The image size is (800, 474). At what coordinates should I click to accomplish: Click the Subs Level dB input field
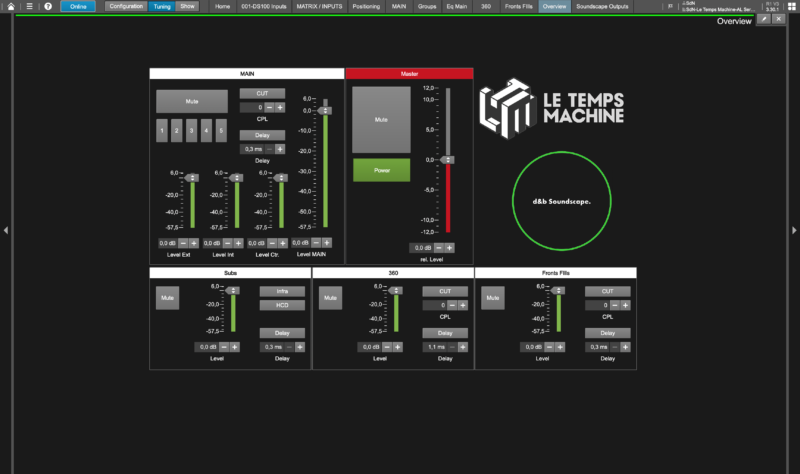coord(206,347)
